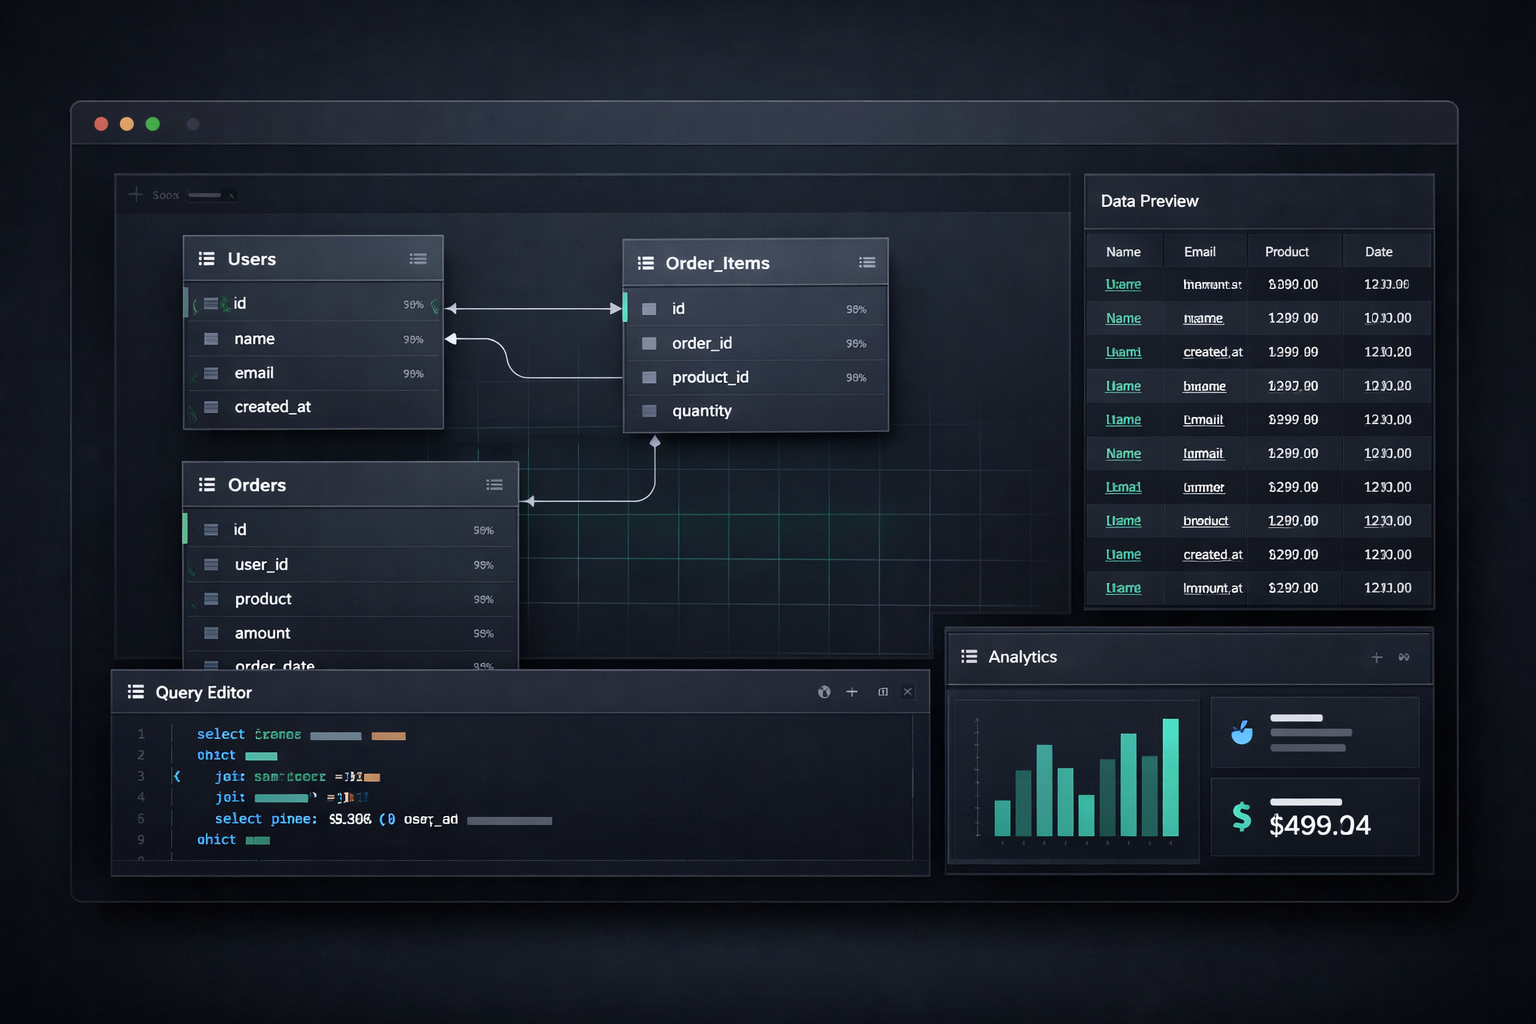This screenshot has width=1536, height=1024.
Task: Click the column icon beside product_id
Action: (649, 377)
